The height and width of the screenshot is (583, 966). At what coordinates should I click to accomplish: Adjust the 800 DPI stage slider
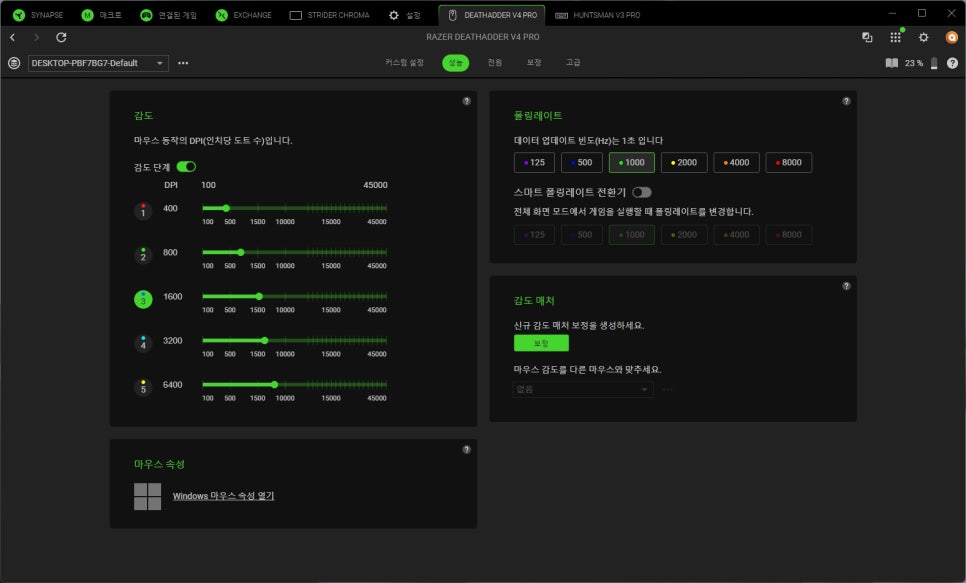tap(294, 252)
